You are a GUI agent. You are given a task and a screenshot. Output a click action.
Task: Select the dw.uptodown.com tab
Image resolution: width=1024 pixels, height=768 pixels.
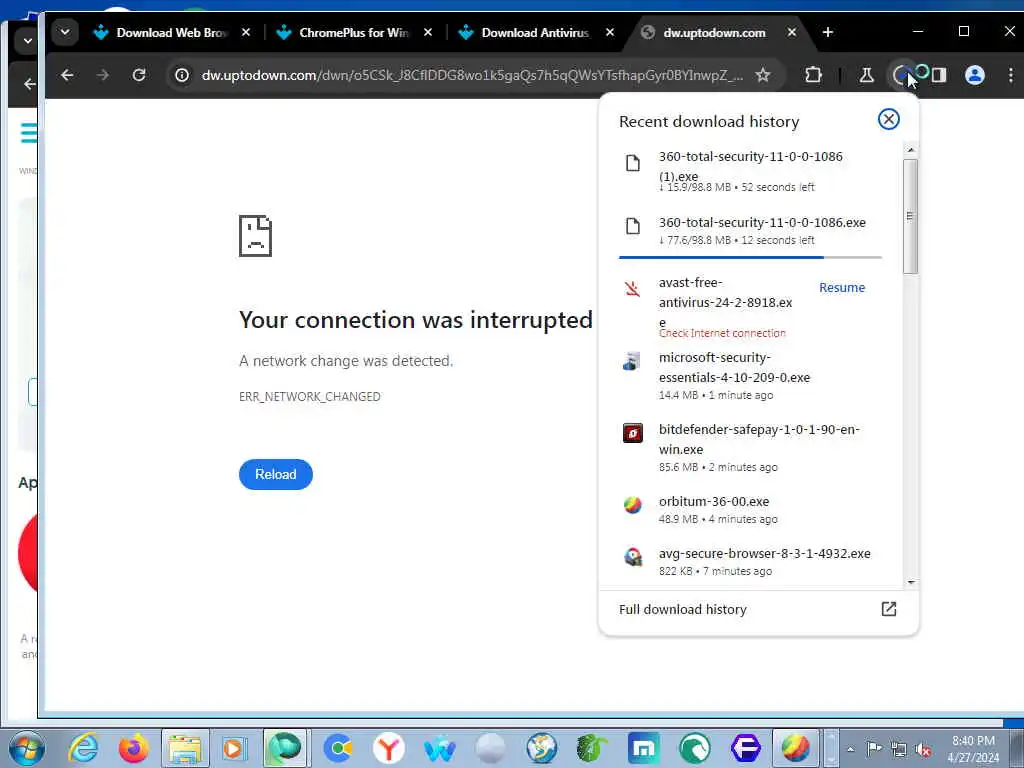714,33
